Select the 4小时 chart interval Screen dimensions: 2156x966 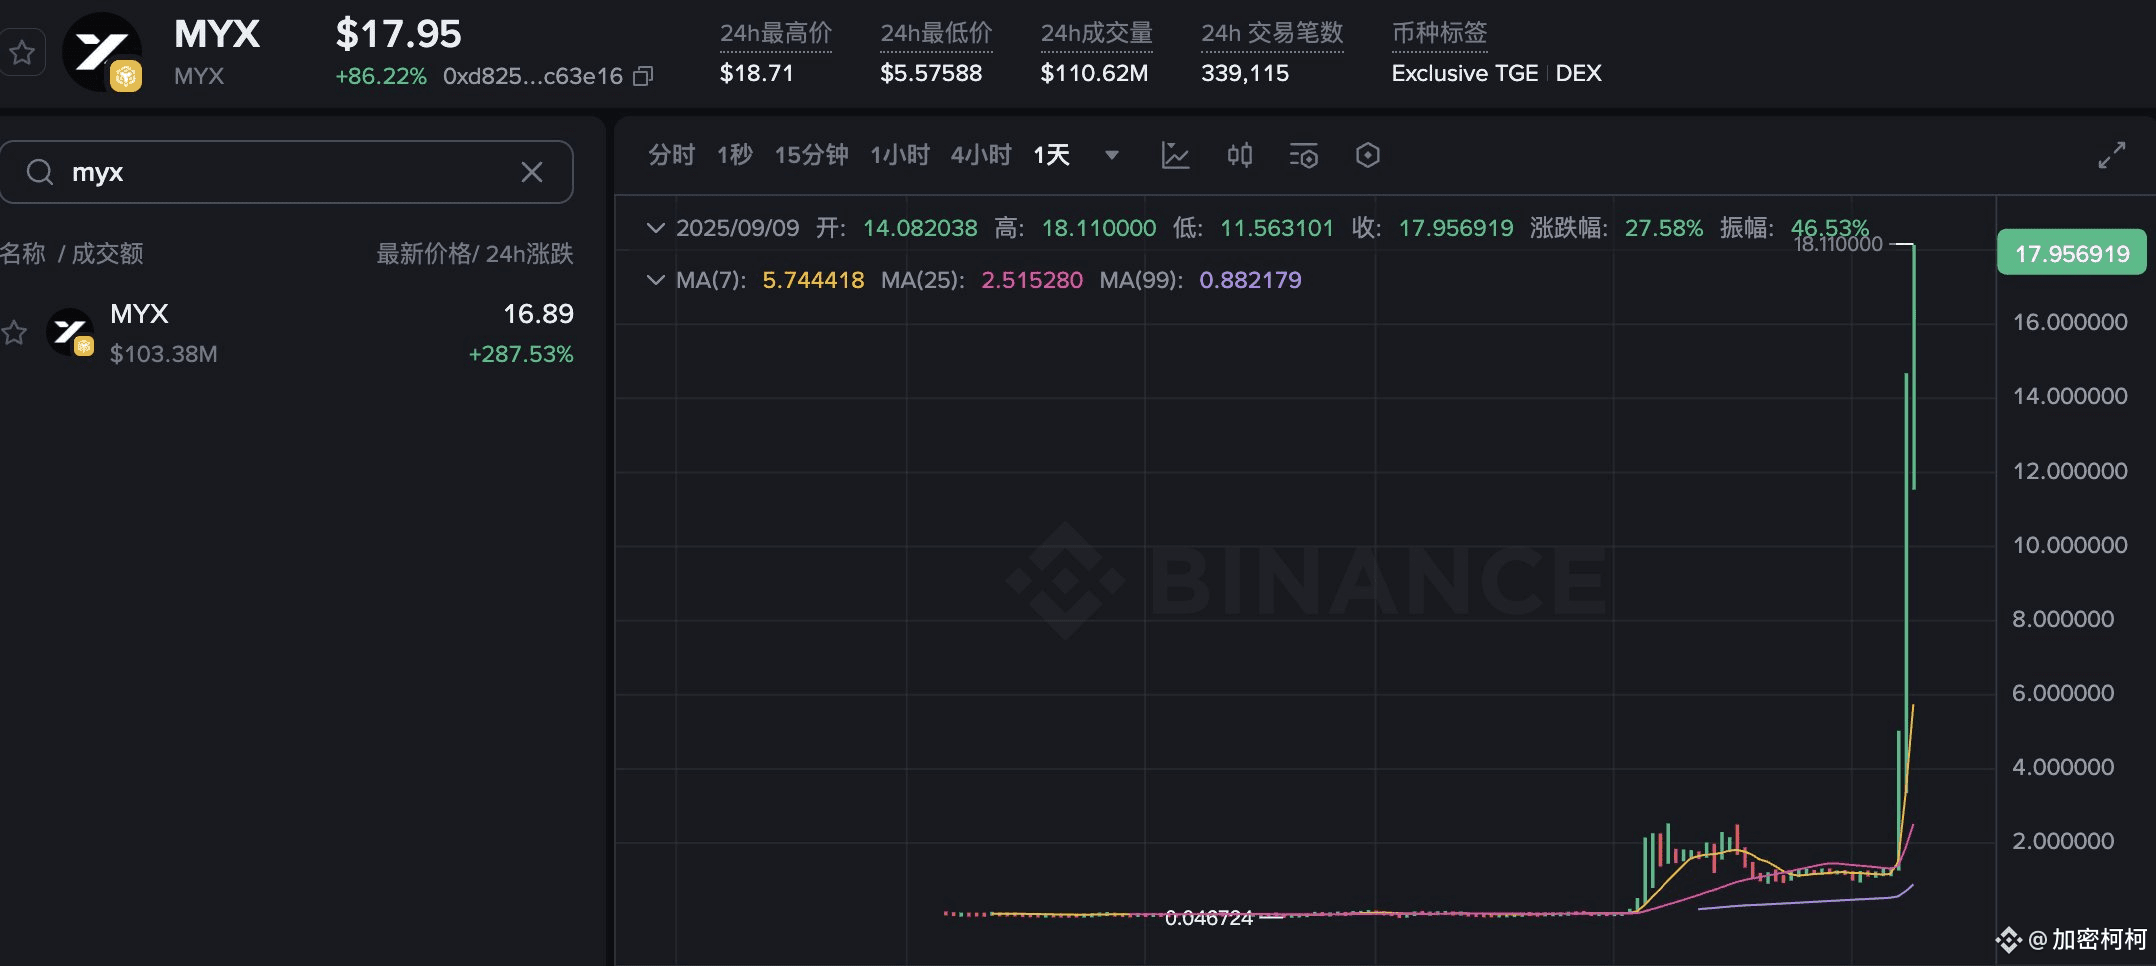981,155
